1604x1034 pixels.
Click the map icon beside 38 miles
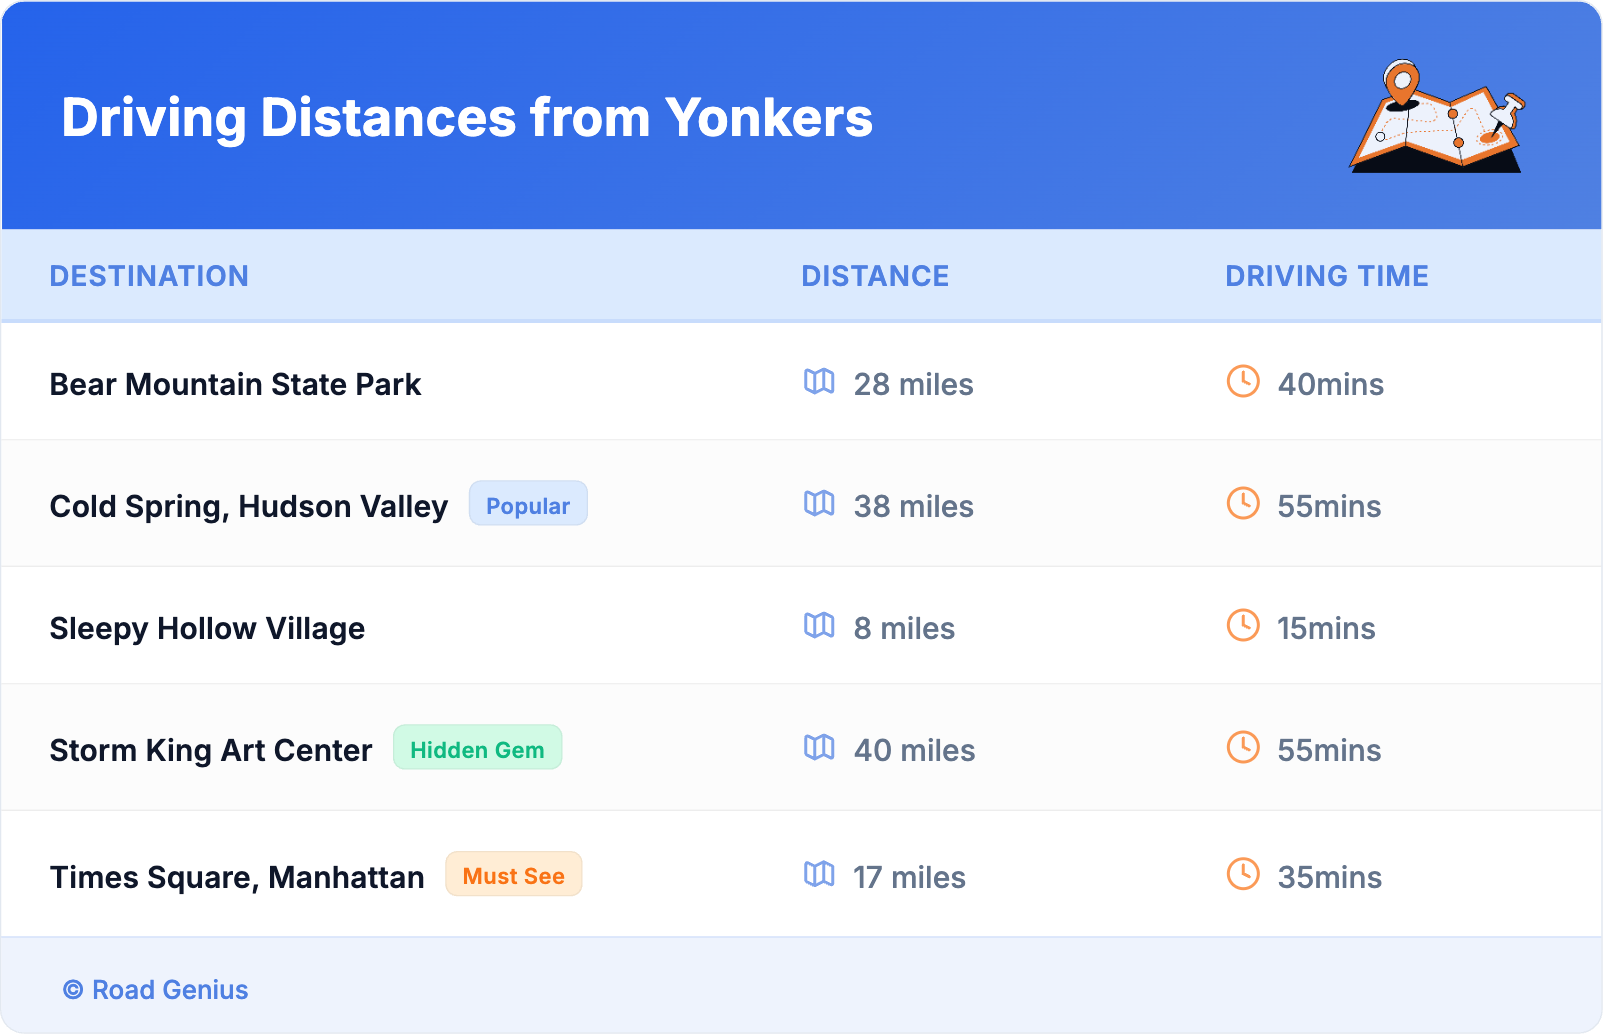click(x=819, y=504)
